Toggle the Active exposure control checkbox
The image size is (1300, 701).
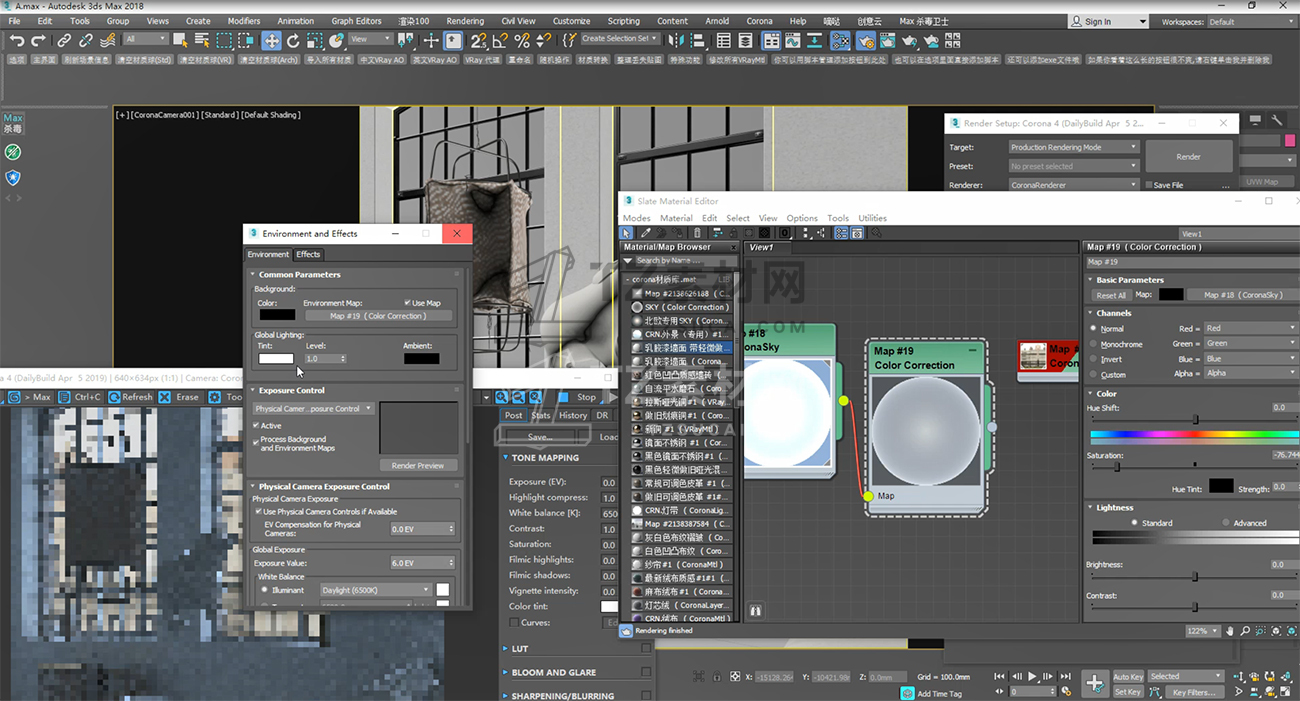click(x=257, y=426)
